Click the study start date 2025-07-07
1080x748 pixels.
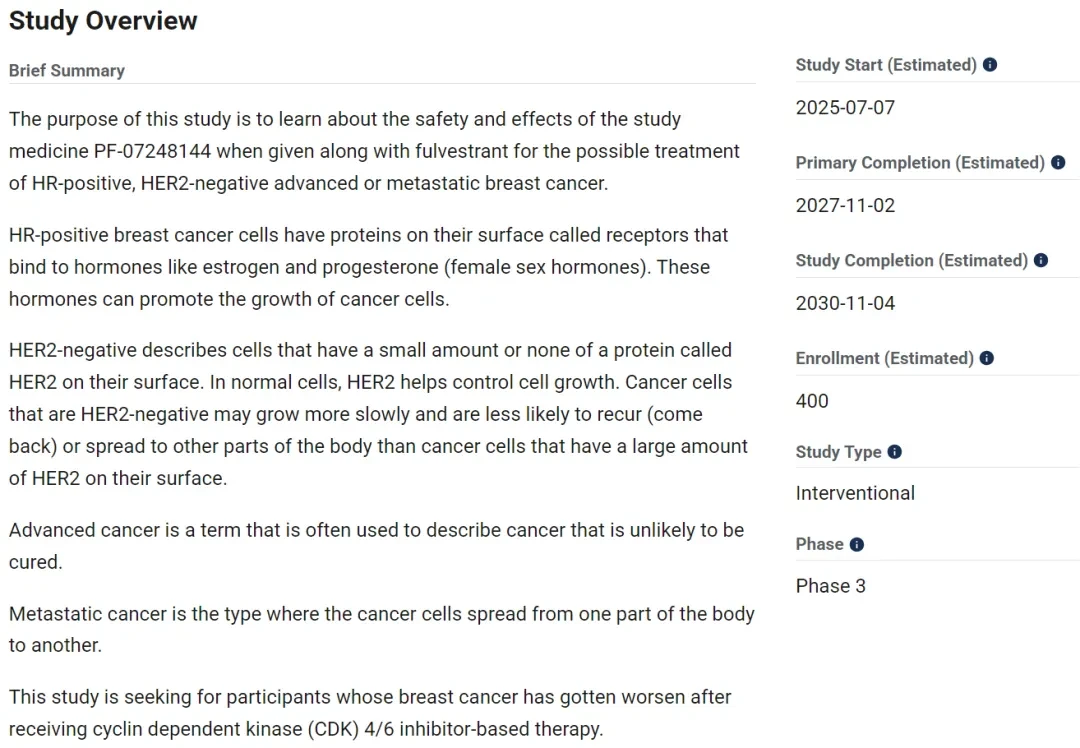click(x=845, y=107)
